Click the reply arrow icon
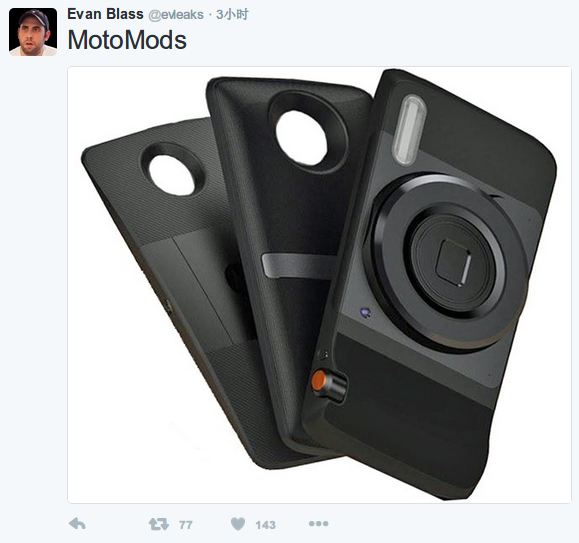Screen dimensions: 579x543 pos(78,523)
